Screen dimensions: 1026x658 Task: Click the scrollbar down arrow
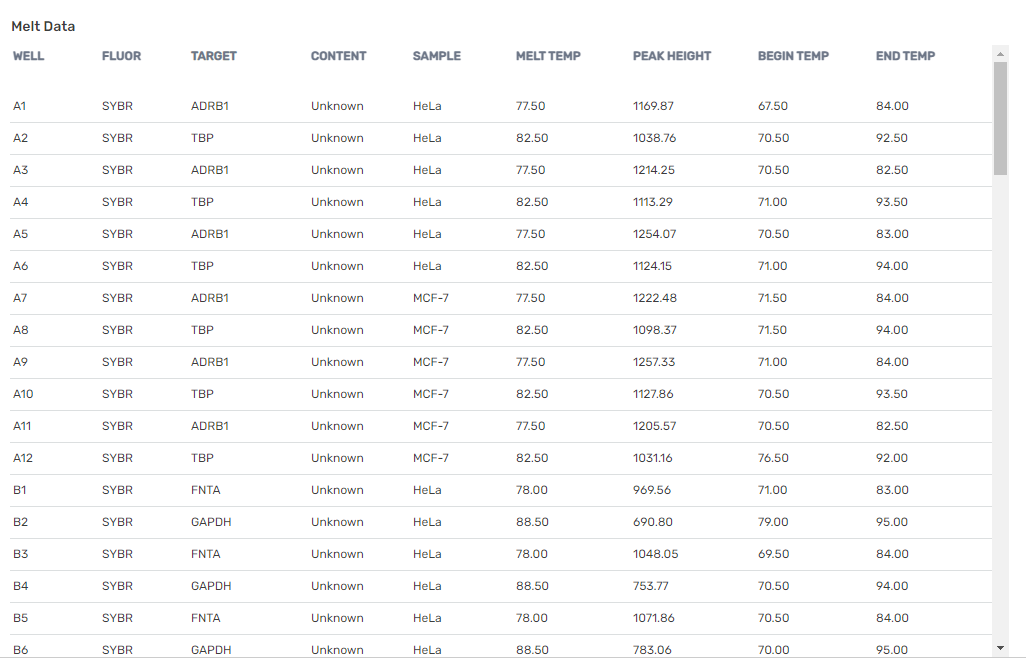(x=1000, y=649)
